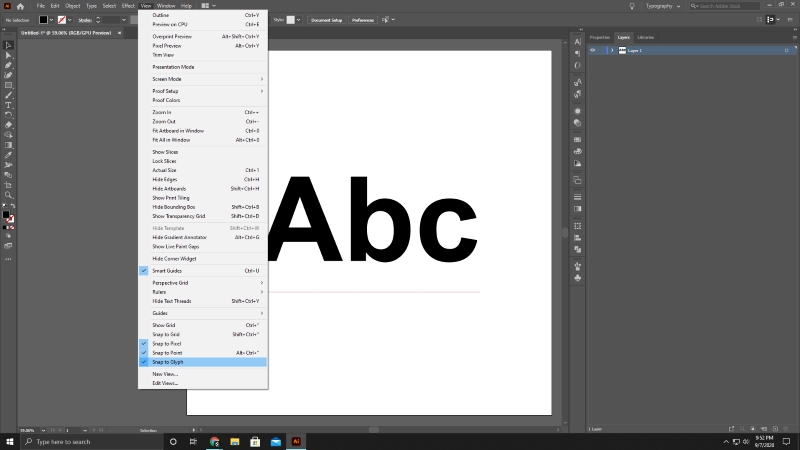Open Illustrator from the Windows taskbar
The height and width of the screenshot is (450, 800).
point(296,441)
